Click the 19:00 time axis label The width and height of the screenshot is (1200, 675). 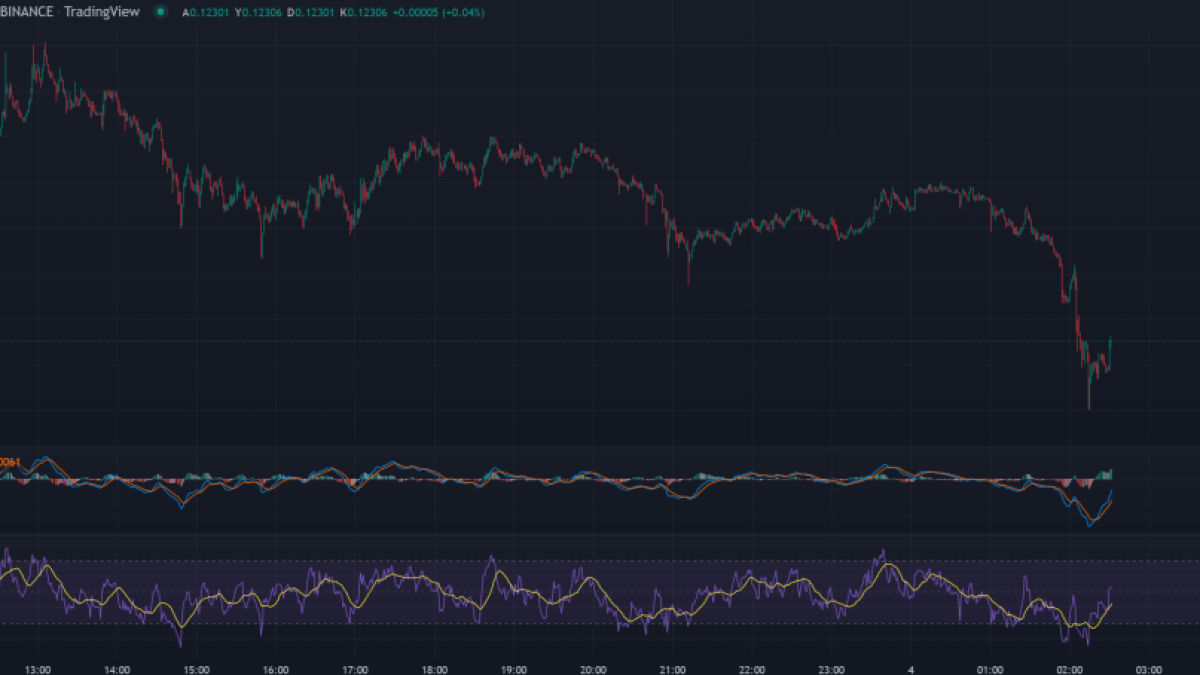[x=514, y=670]
